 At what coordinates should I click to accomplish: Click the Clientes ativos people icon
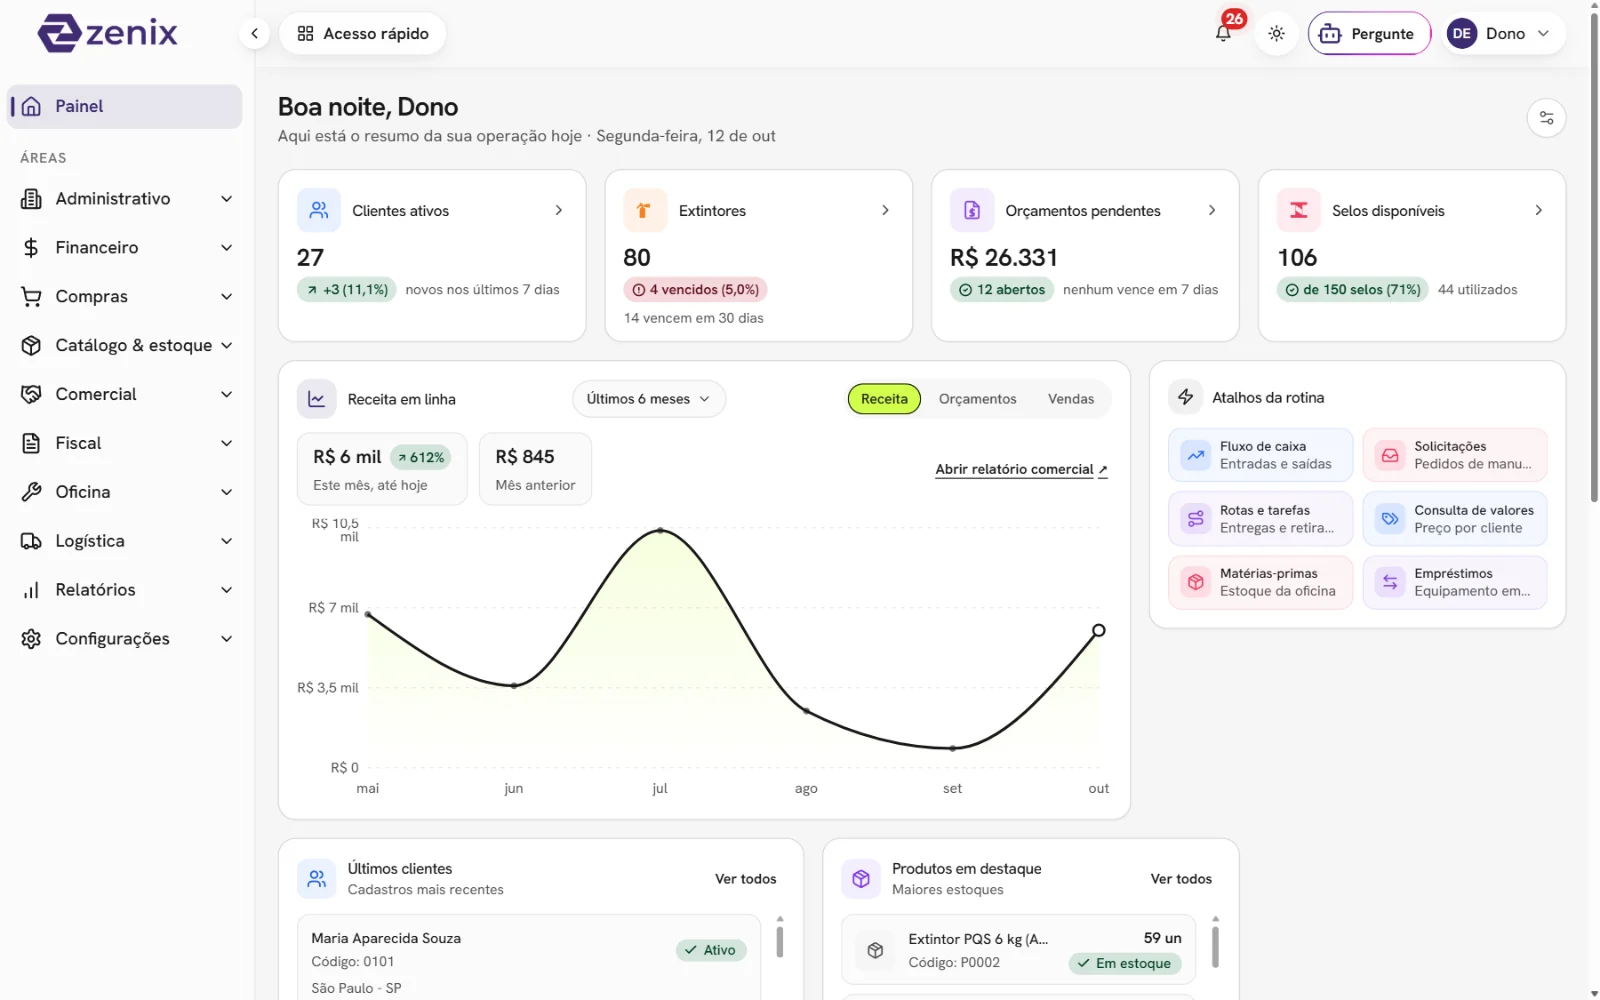click(x=319, y=210)
